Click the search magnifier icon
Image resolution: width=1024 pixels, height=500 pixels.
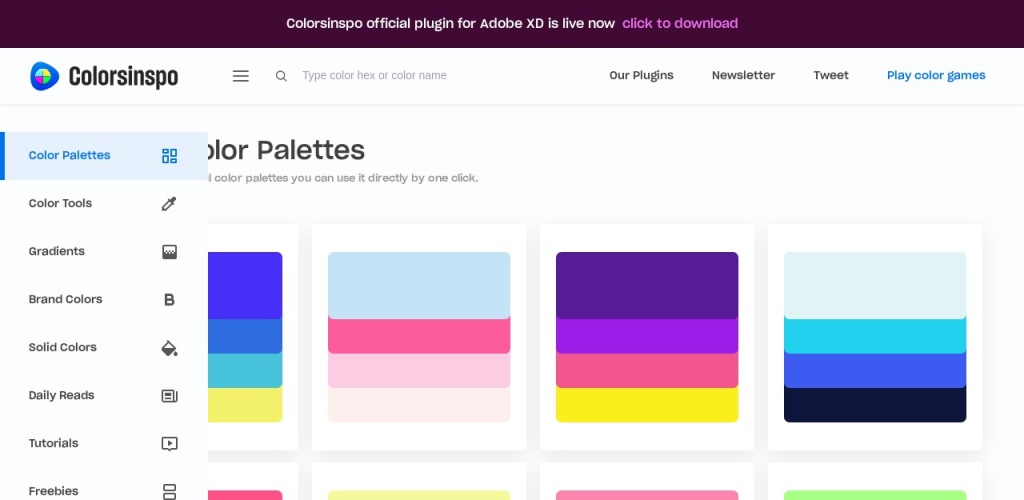click(281, 76)
